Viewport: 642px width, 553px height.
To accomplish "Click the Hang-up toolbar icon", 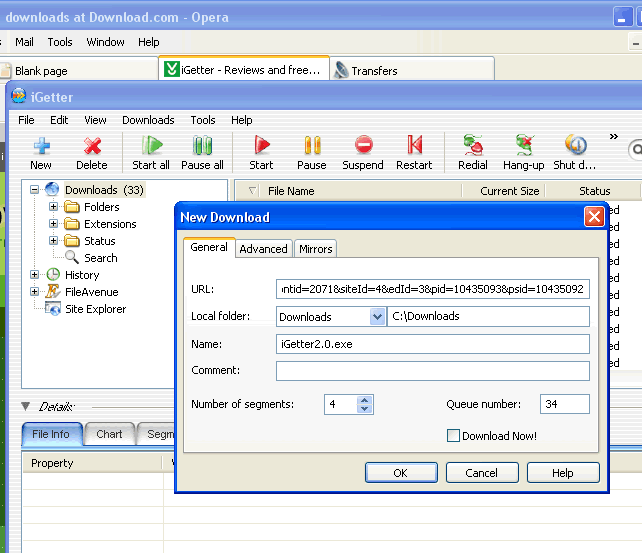I will (524, 145).
